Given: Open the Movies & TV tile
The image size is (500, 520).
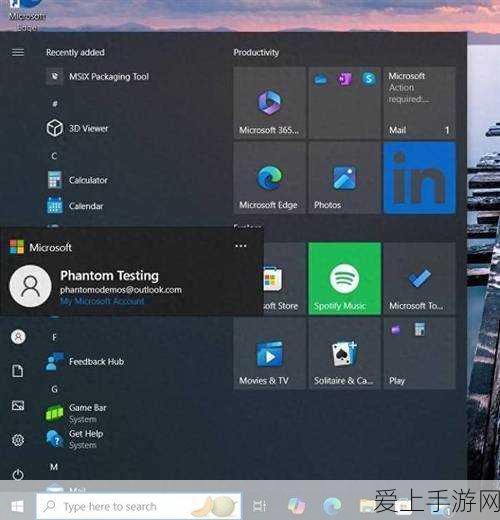Looking at the screenshot, I should click(269, 353).
